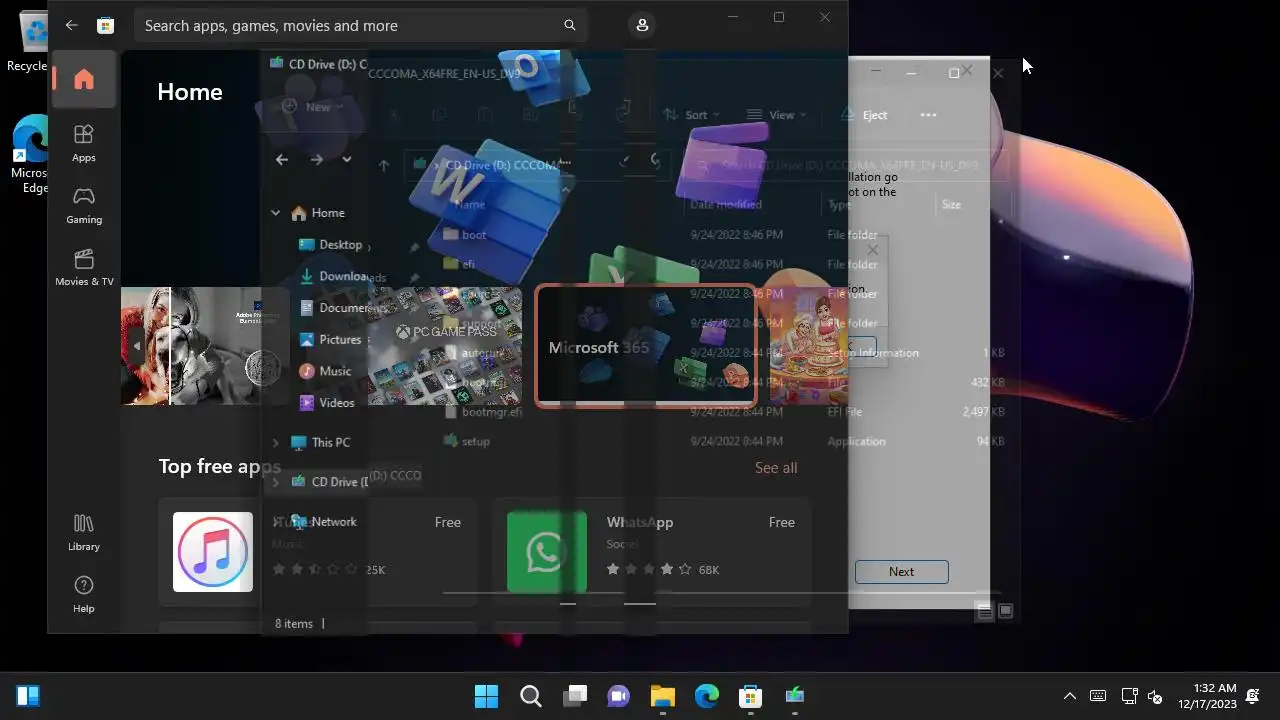The image size is (1280, 720).
Task: Expand Network chevron in navigation pane
Action: (x=275, y=522)
